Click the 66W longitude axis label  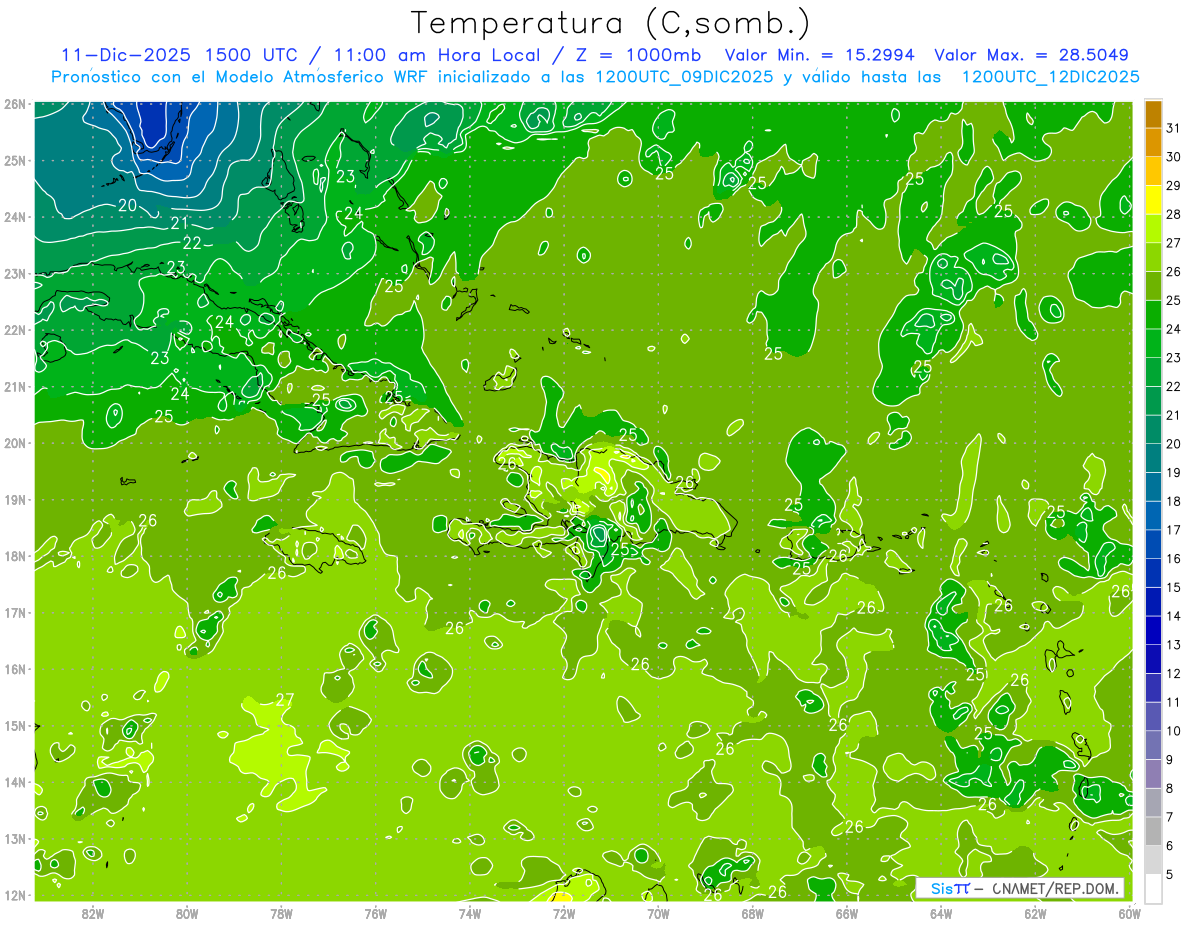pyautogui.click(x=846, y=913)
